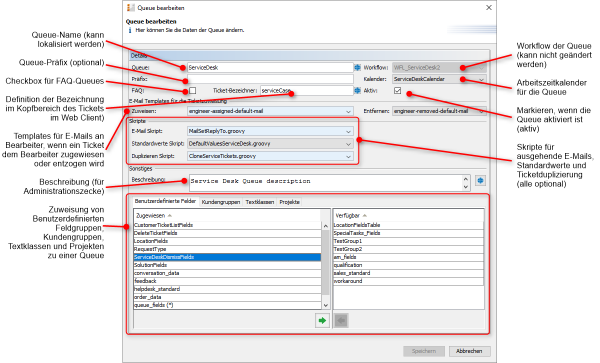
Task: Click the Speichern button
Action: click(424, 351)
